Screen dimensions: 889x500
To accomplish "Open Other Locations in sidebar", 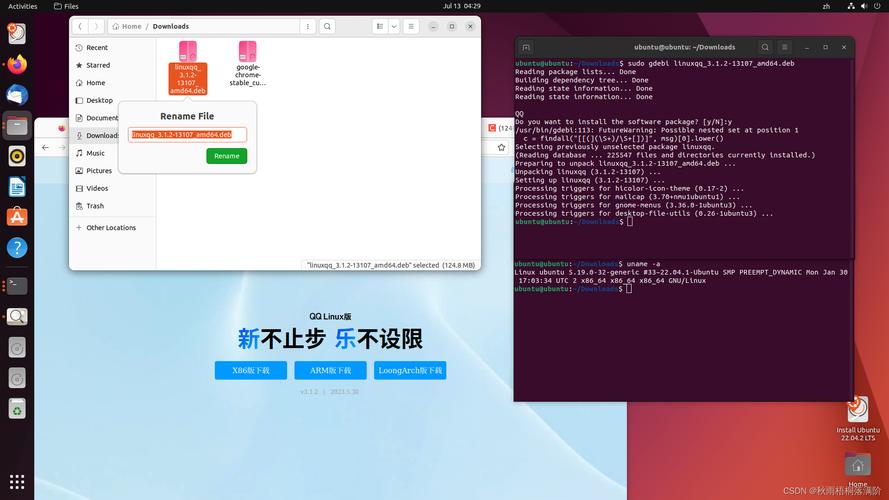I will point(112,228).
